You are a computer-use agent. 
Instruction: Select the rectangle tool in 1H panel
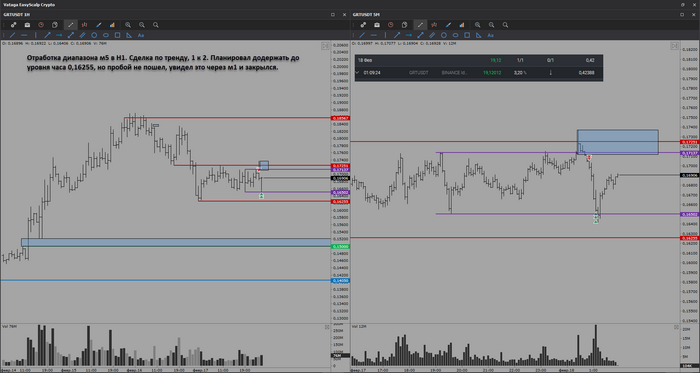(x=117, y=35)
